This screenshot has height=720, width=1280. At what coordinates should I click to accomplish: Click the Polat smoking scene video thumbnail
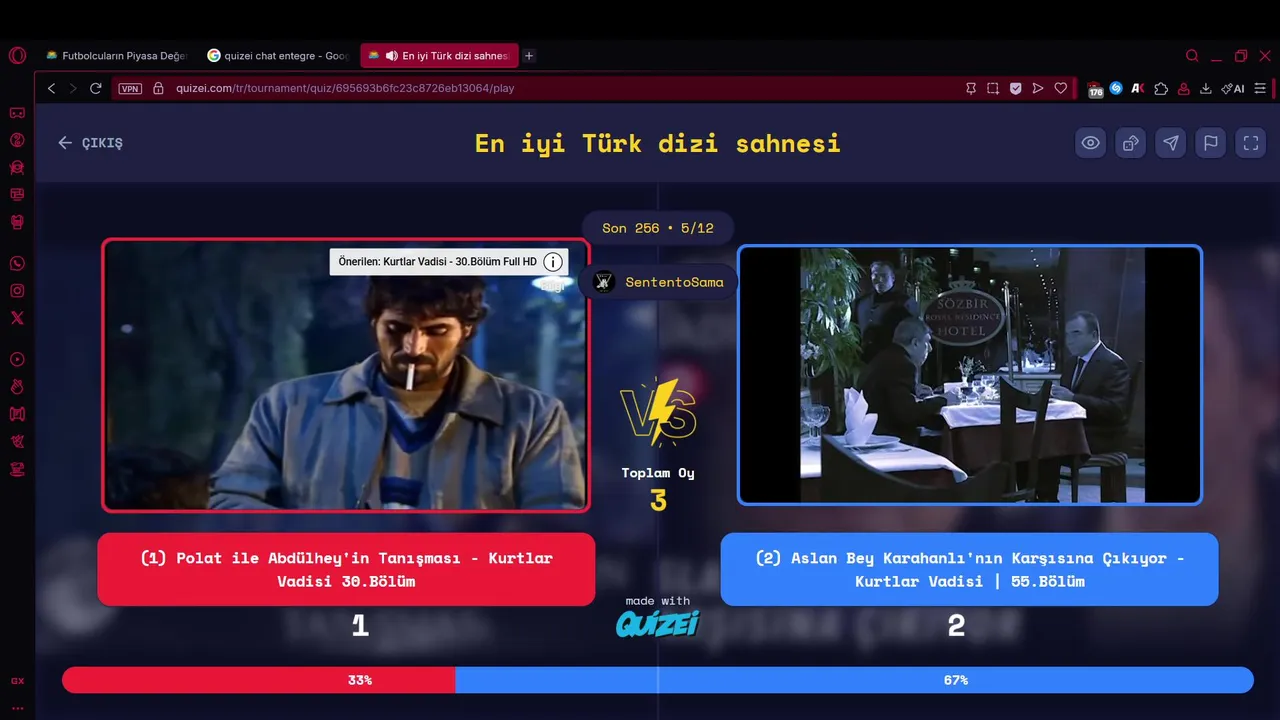(x=346, y=375)
